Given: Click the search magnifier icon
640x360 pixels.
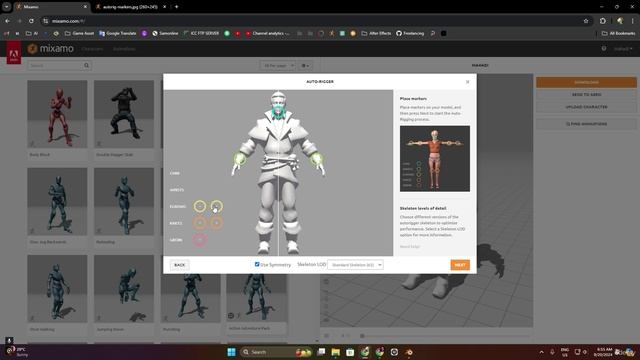Looking at the screenshot, I should tap(87, 65).
